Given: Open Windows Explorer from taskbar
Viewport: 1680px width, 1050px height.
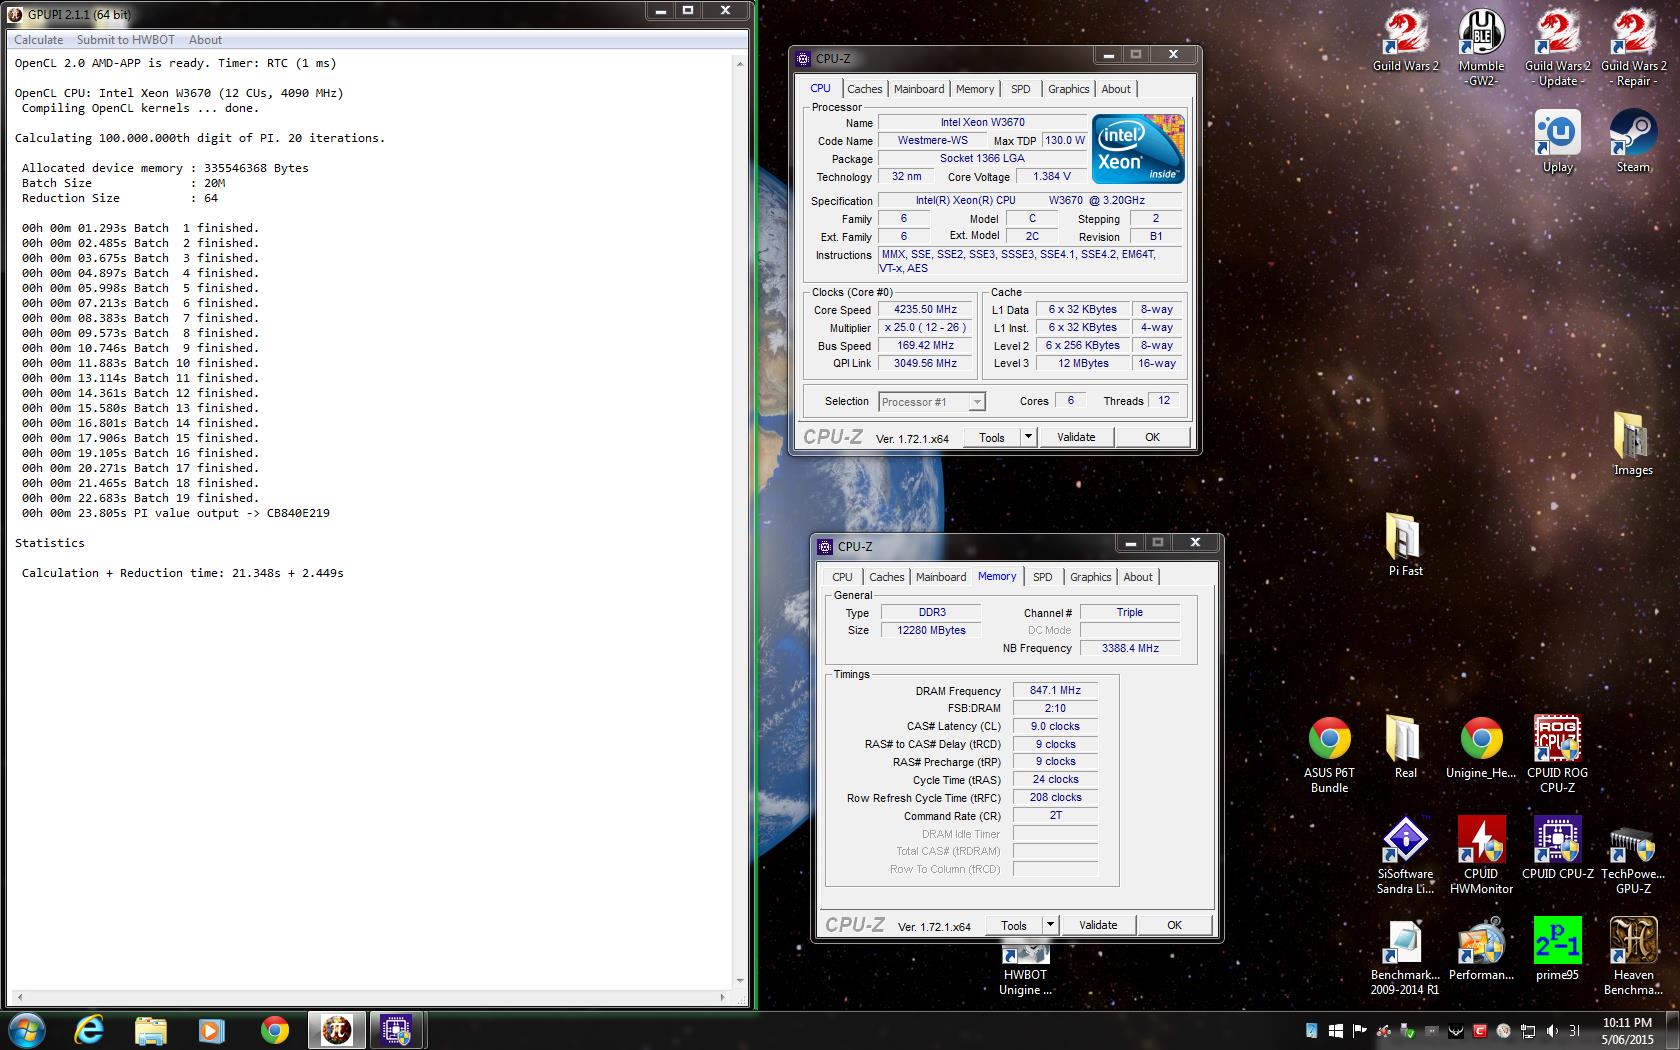Looking at the screenshot, I should click(150, 1030).
